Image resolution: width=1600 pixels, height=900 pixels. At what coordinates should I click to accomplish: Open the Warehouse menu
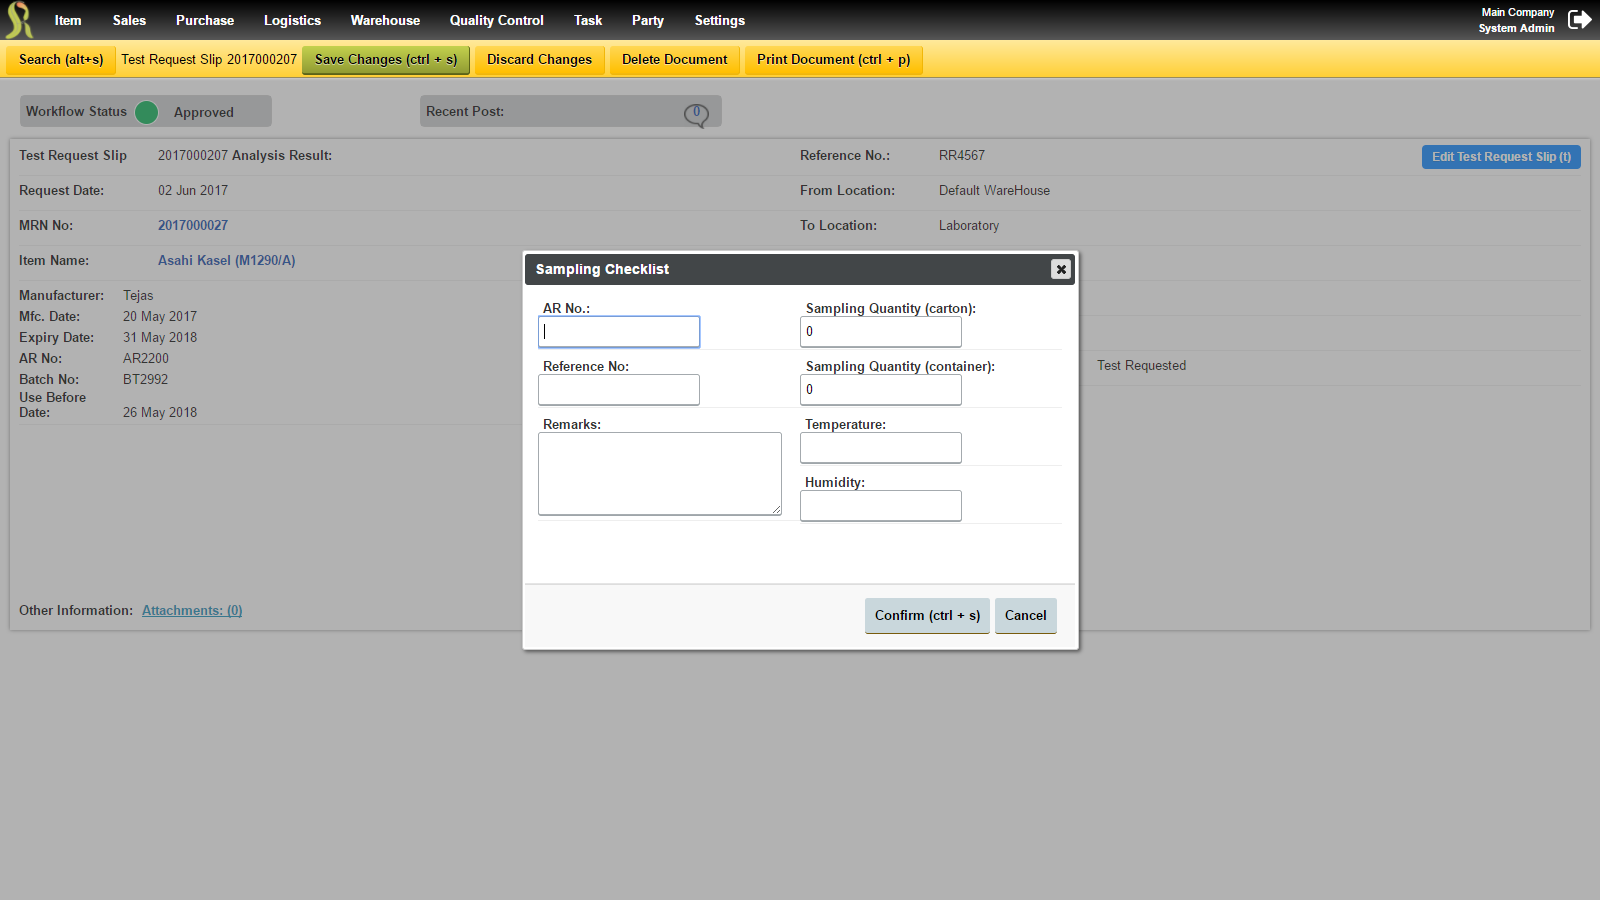point(385,20)
